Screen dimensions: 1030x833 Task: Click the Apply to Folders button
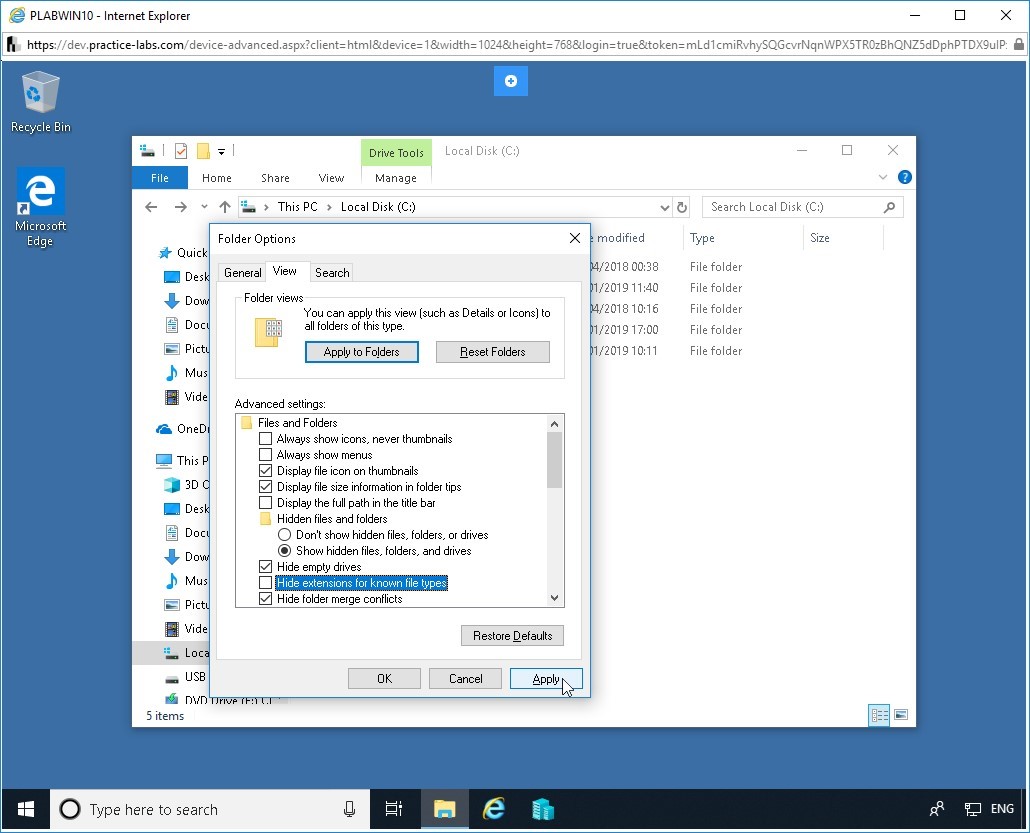tap(361, 352)
